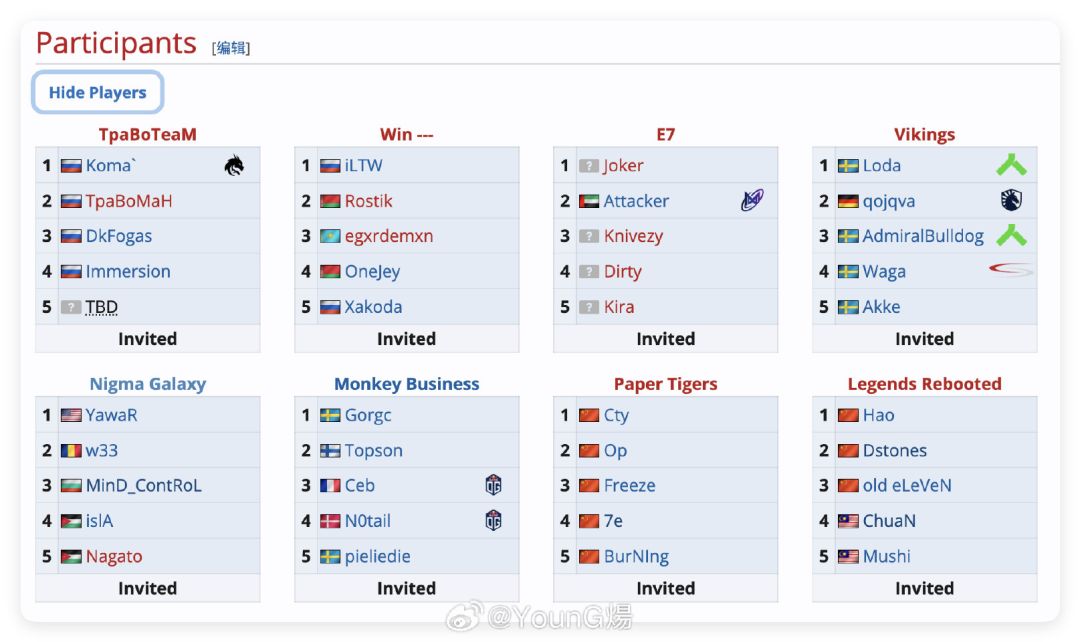Open the Monkey Business team link
Screen dimensions: 1080x642
click(407, 384)
